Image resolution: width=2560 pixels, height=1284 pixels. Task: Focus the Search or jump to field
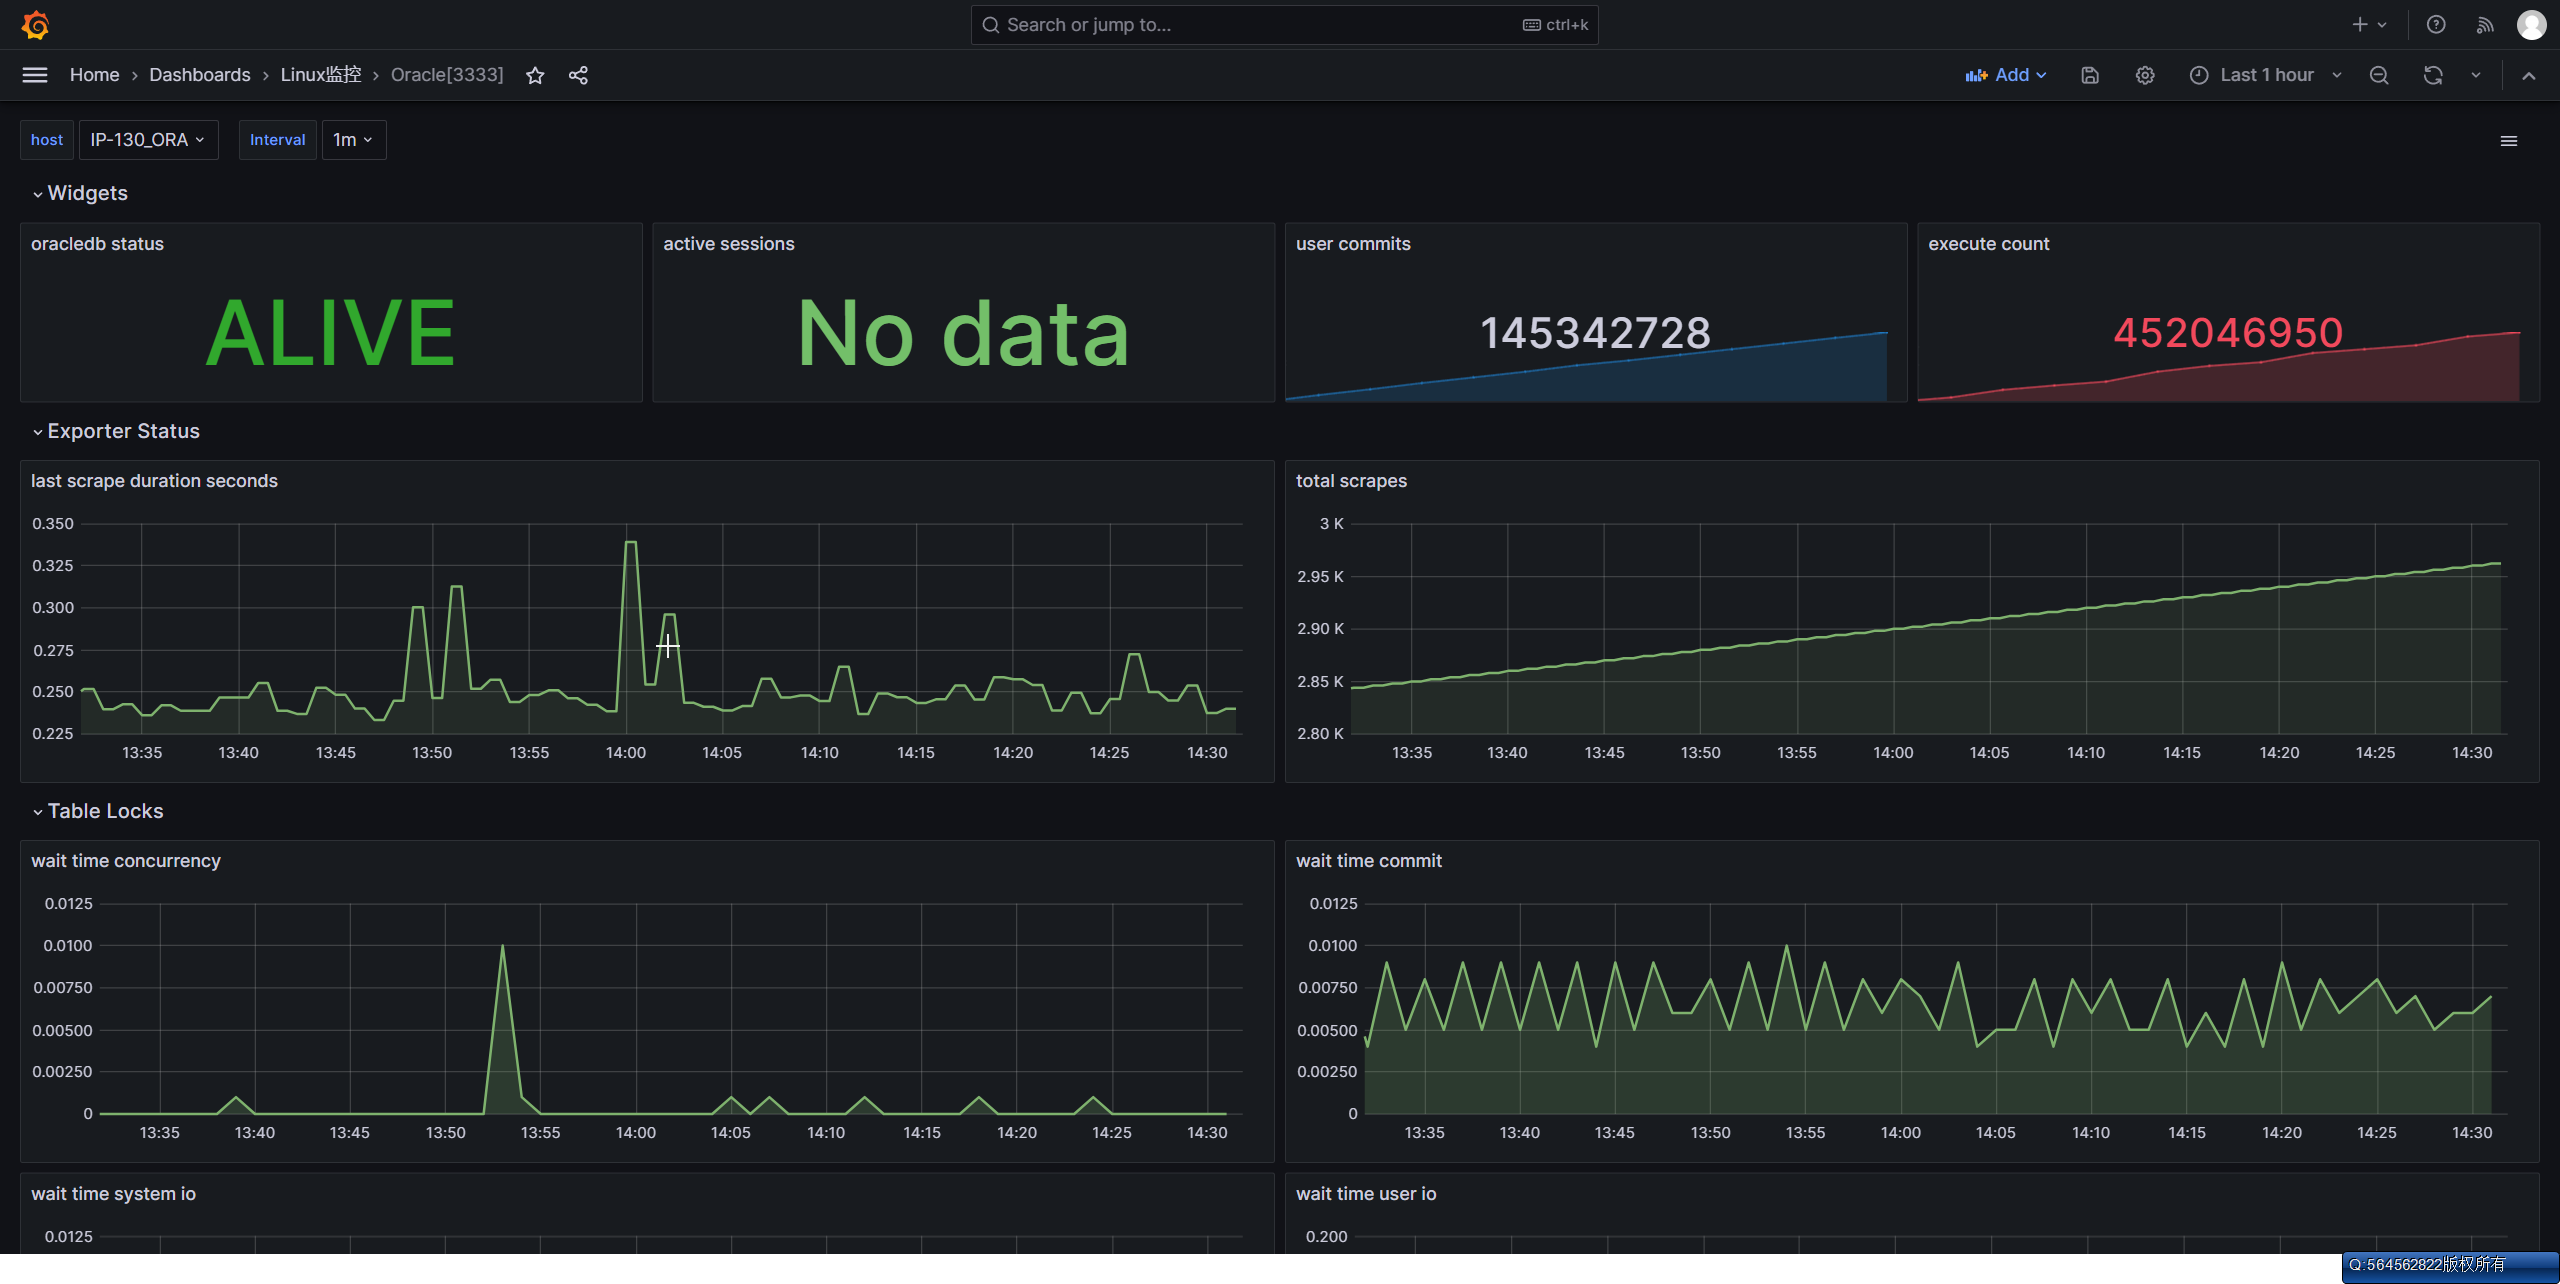[1260, 25]
